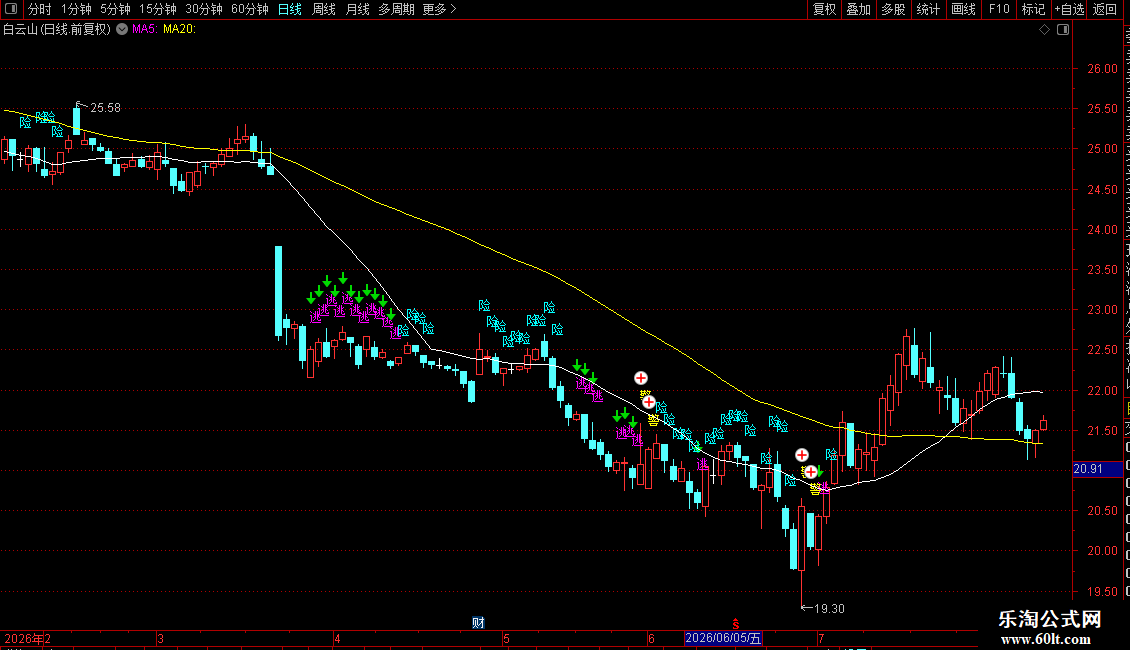Open the 多股 multi-stock view
This screenshot has height=650, width=1130.
pyautogui.click(x=893, y=9)
